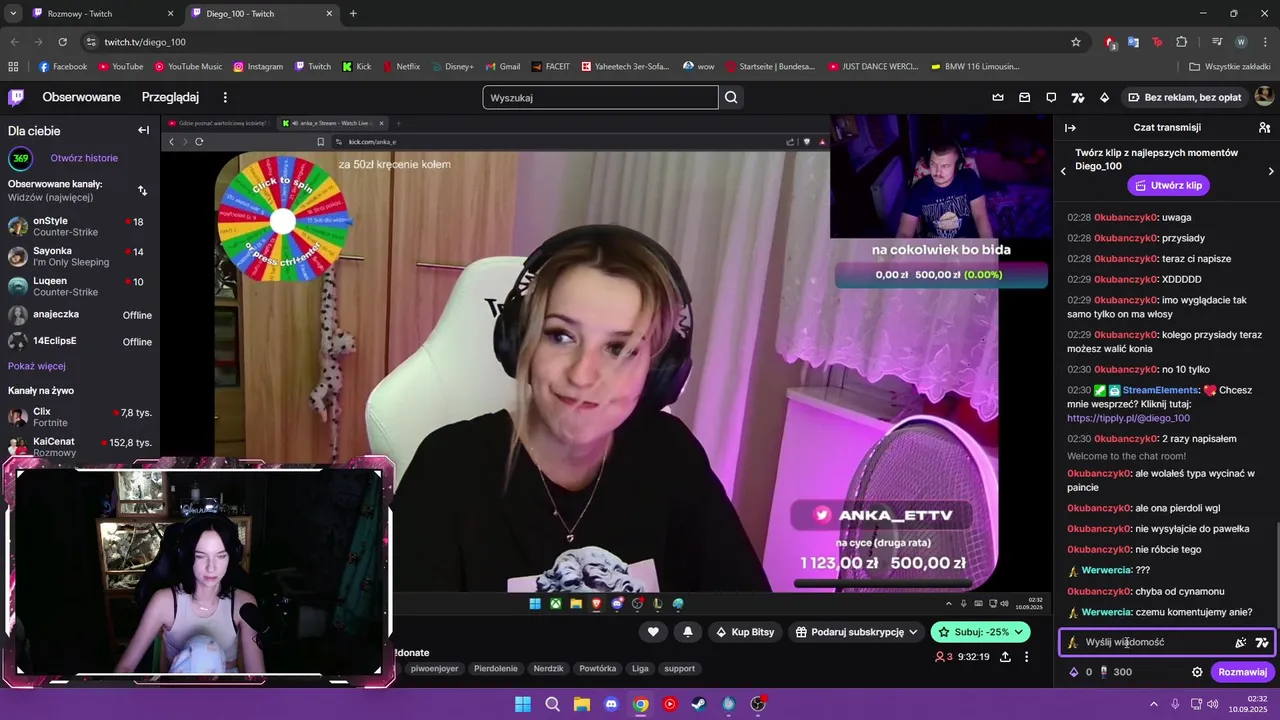Show previous chat banner item
The width and height of the screenshot is (1280, 720).
coord(1063,171)
